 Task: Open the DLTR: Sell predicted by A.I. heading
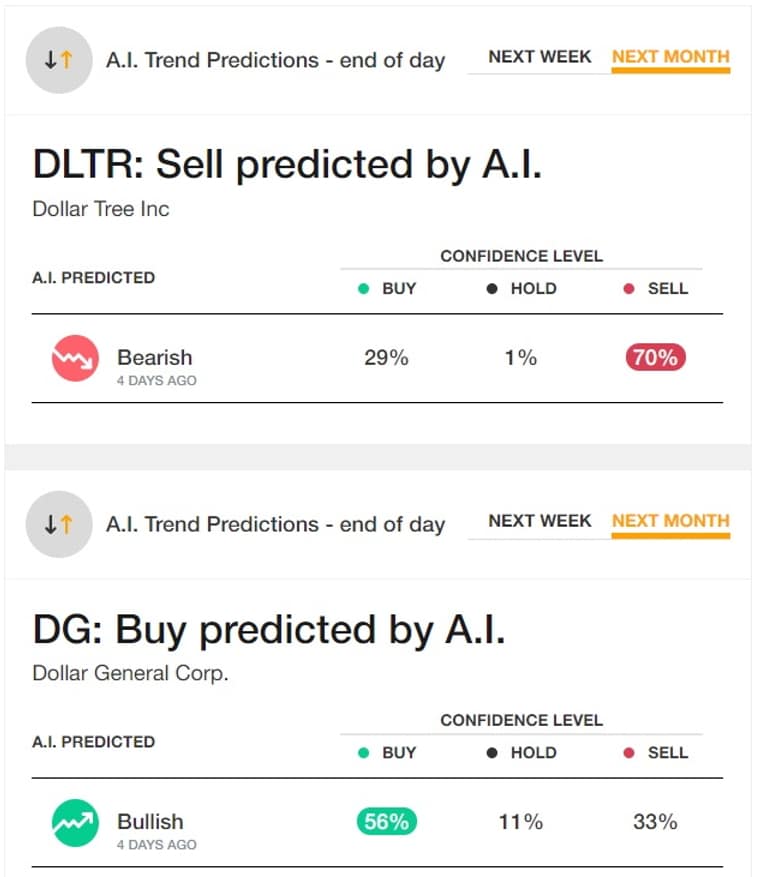[x=287, y=165]
